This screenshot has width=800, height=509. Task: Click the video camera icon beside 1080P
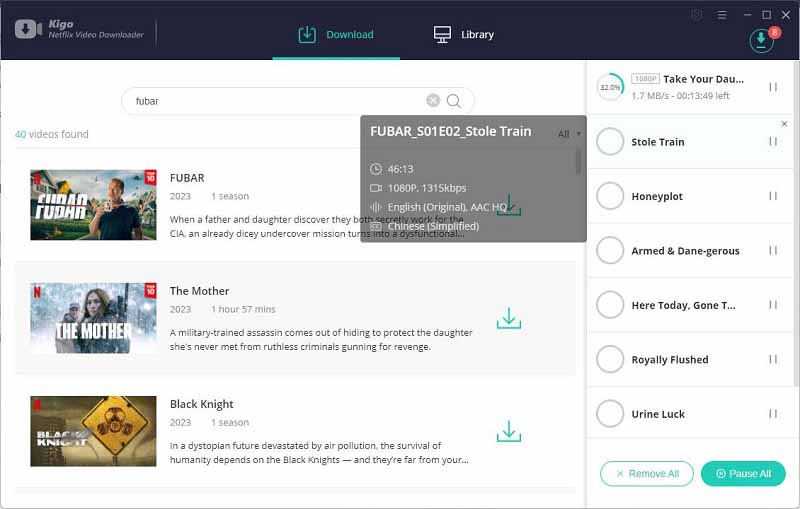pyautogui.click(x=376, y=188)
